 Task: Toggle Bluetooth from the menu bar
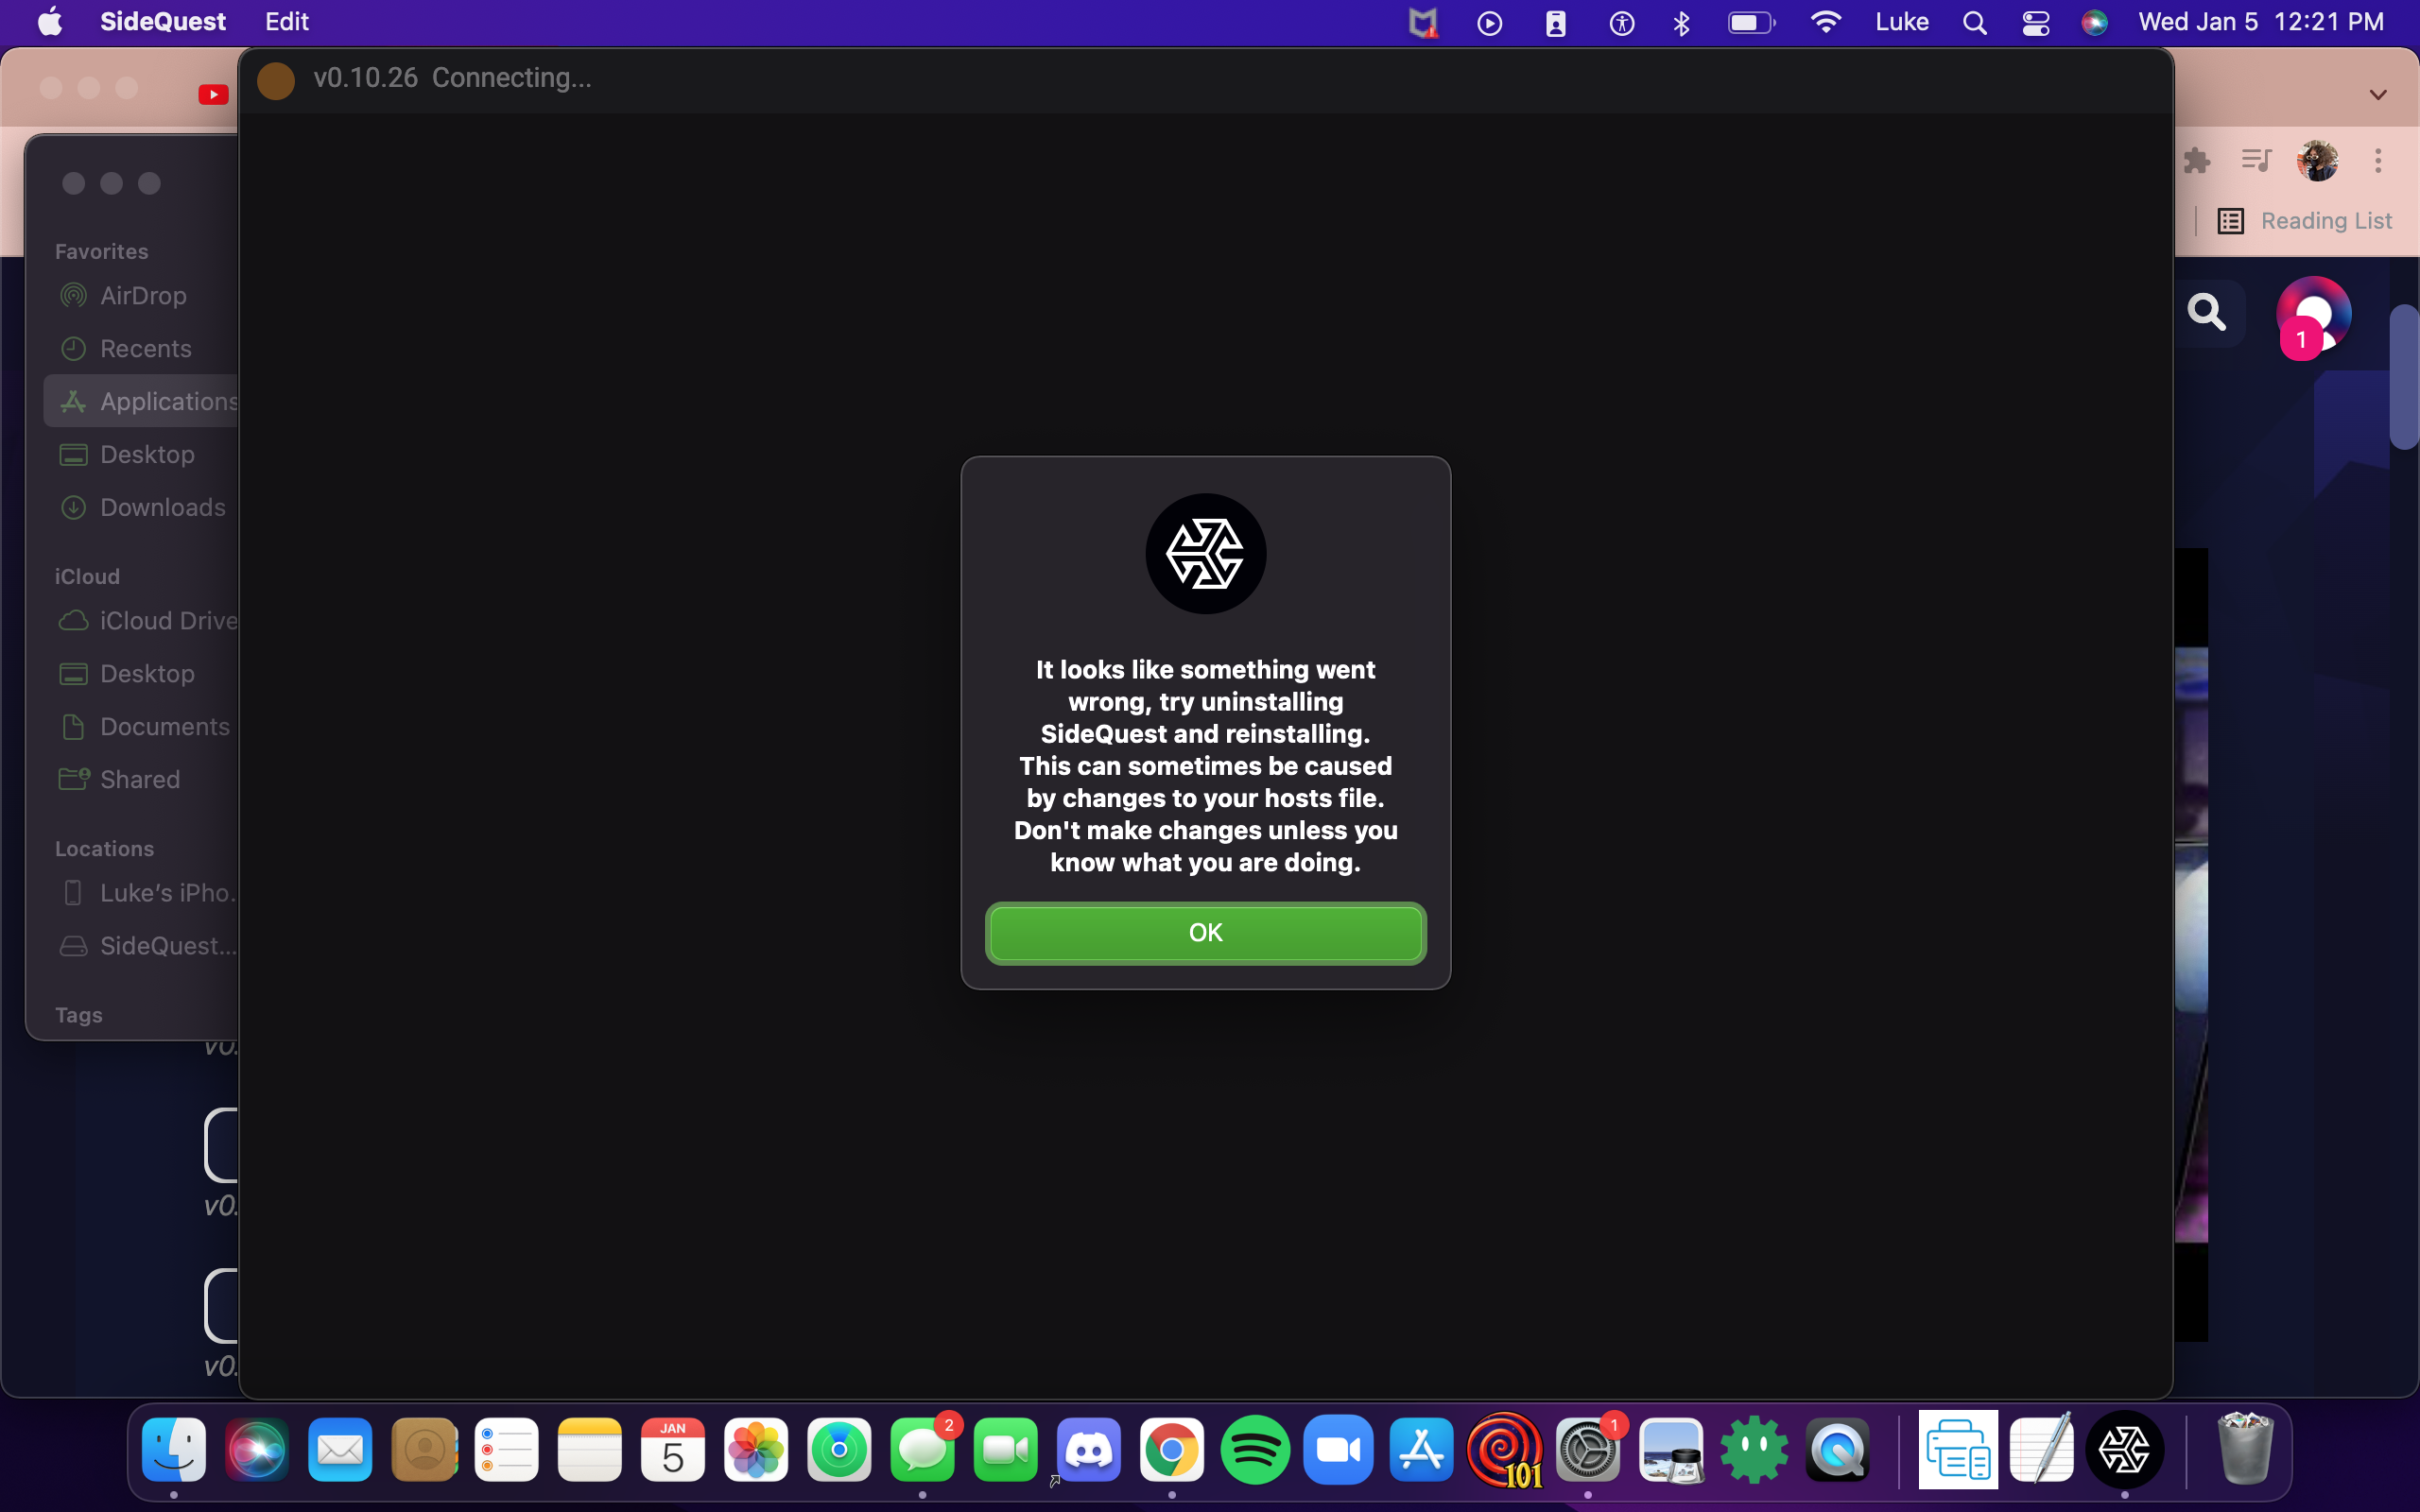[1681, 22]
